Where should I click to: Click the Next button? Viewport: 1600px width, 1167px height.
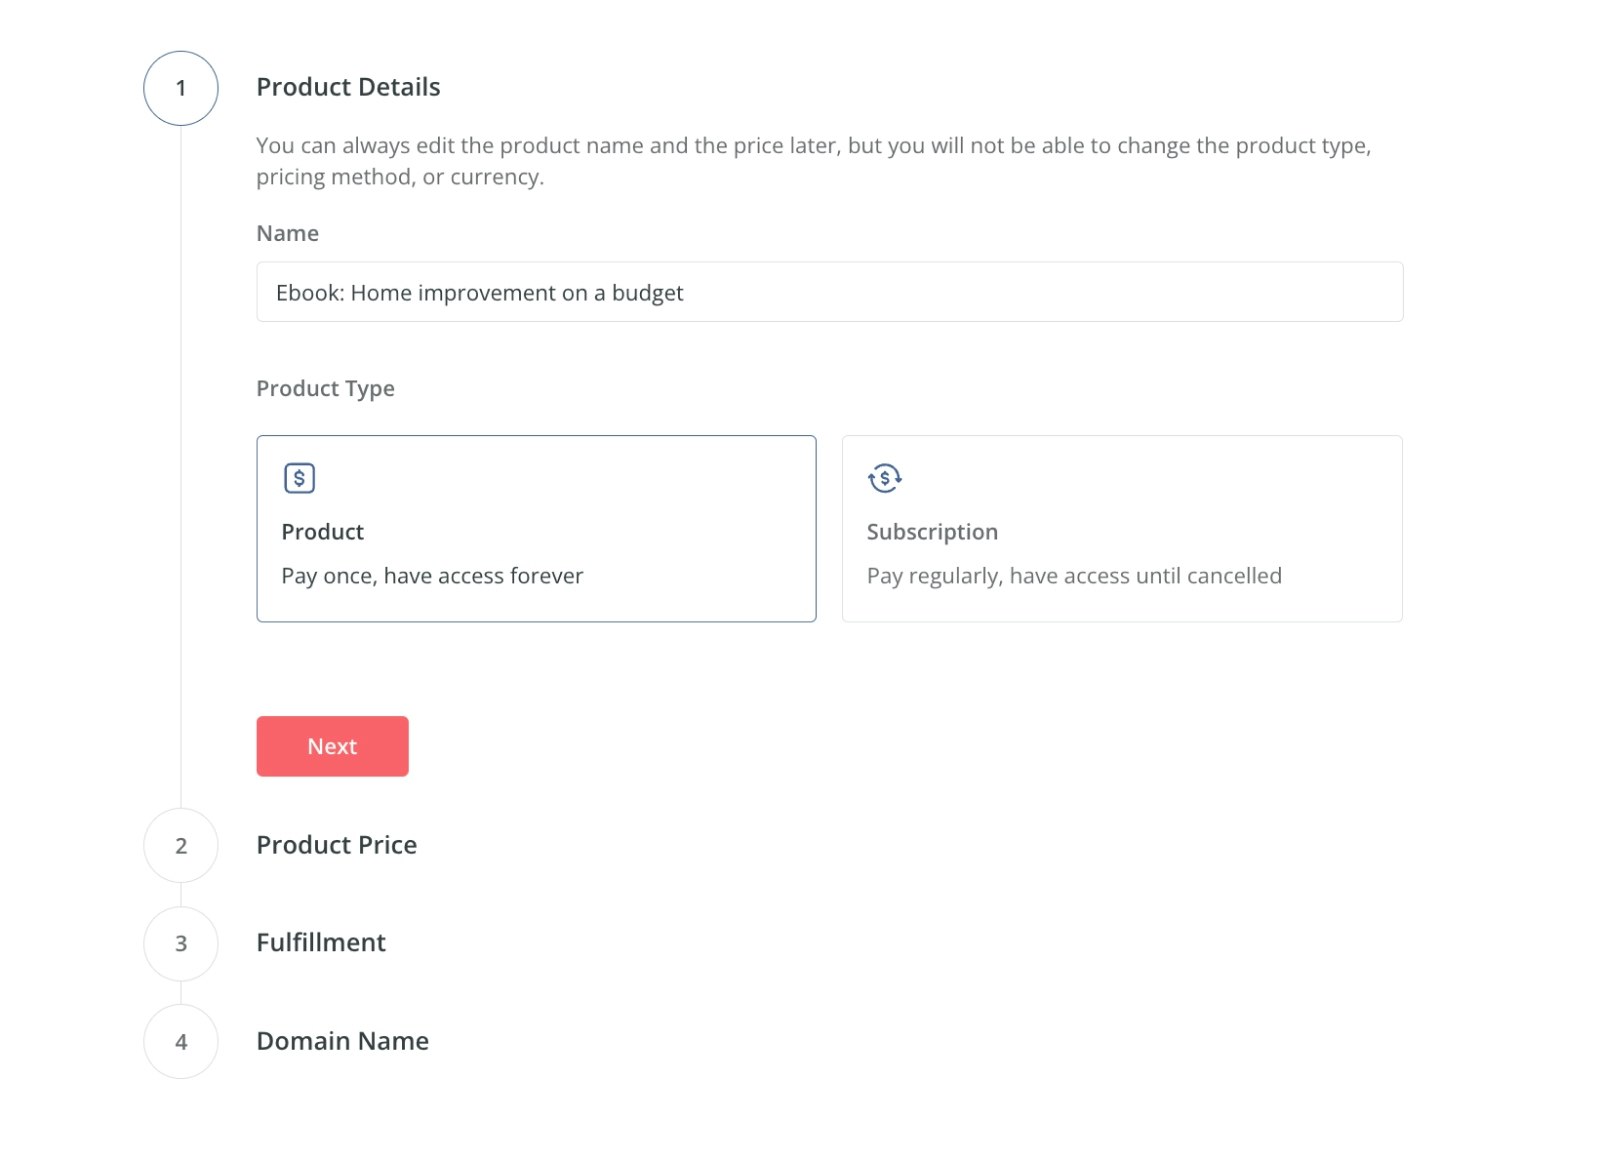point(332,746)
